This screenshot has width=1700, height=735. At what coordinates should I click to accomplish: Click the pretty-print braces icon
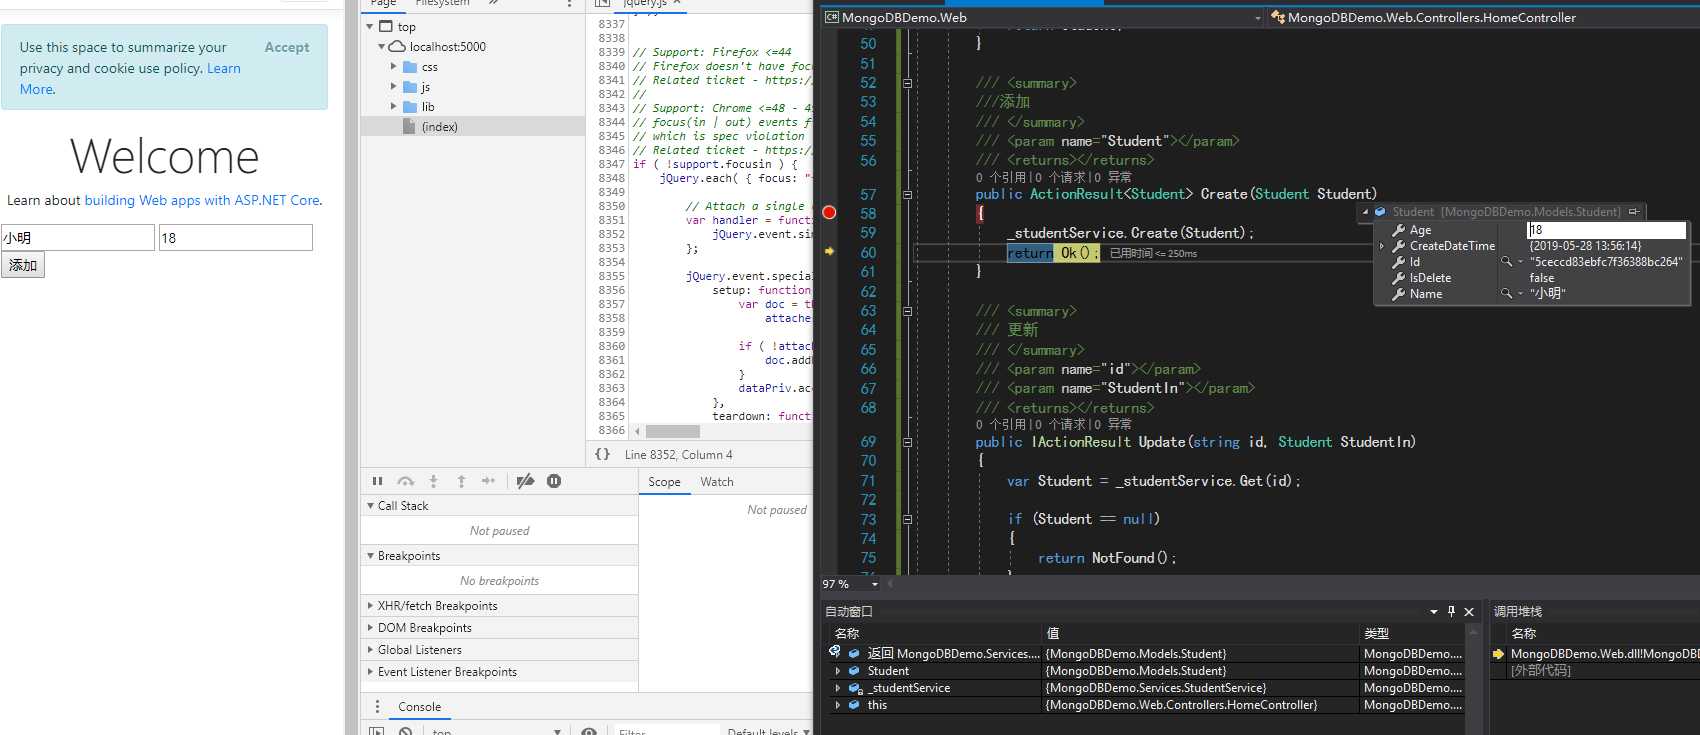pyautogui.click(x=602, y=453)
